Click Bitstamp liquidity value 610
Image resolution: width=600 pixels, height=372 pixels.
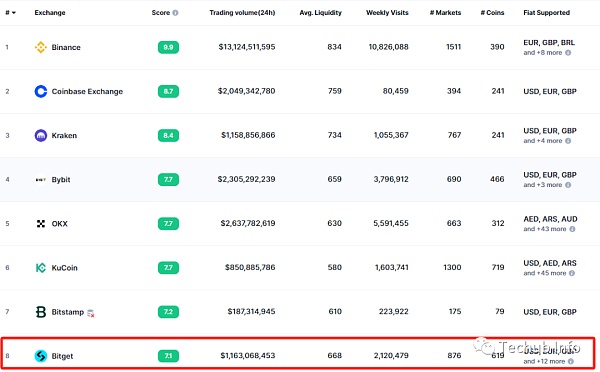coord(335,311)
